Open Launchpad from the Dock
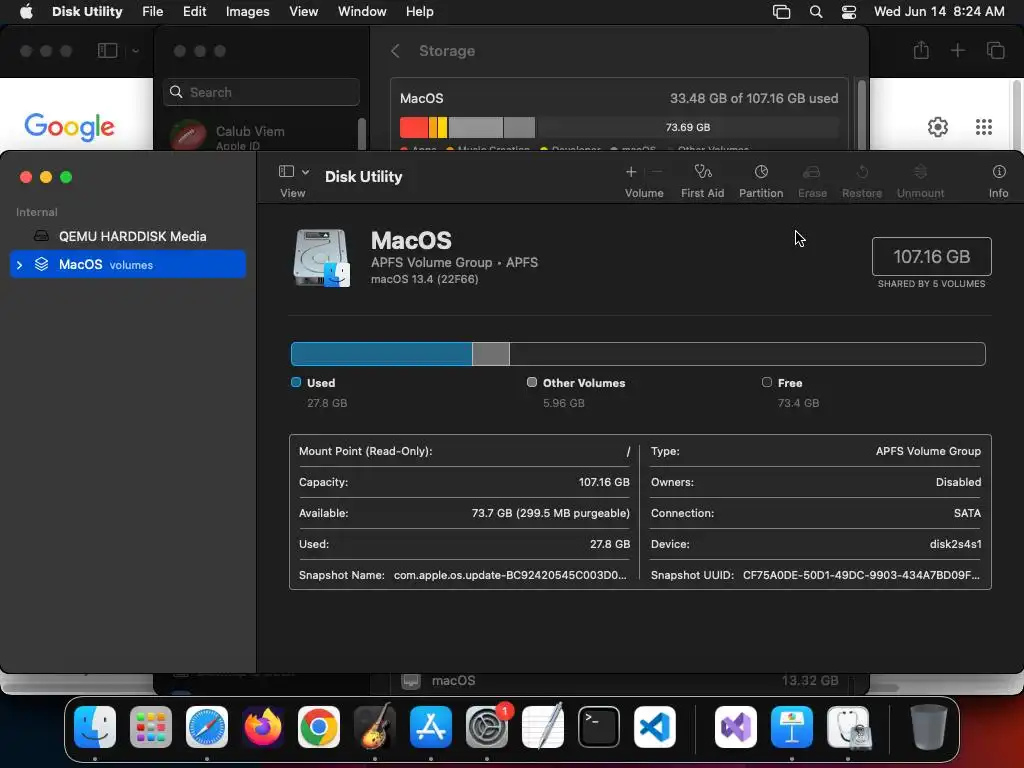This screenshot has width=1024, height=768. click(x=151, y=727)
